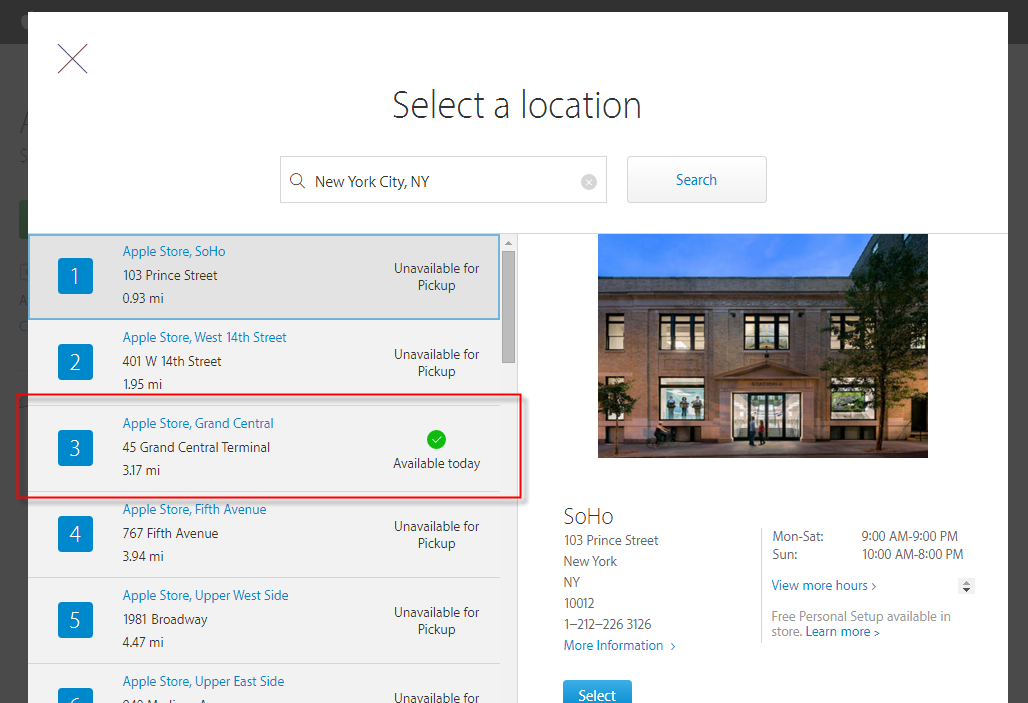
Task: Open Personal Setup Learn more link
Action: [842, 632]
